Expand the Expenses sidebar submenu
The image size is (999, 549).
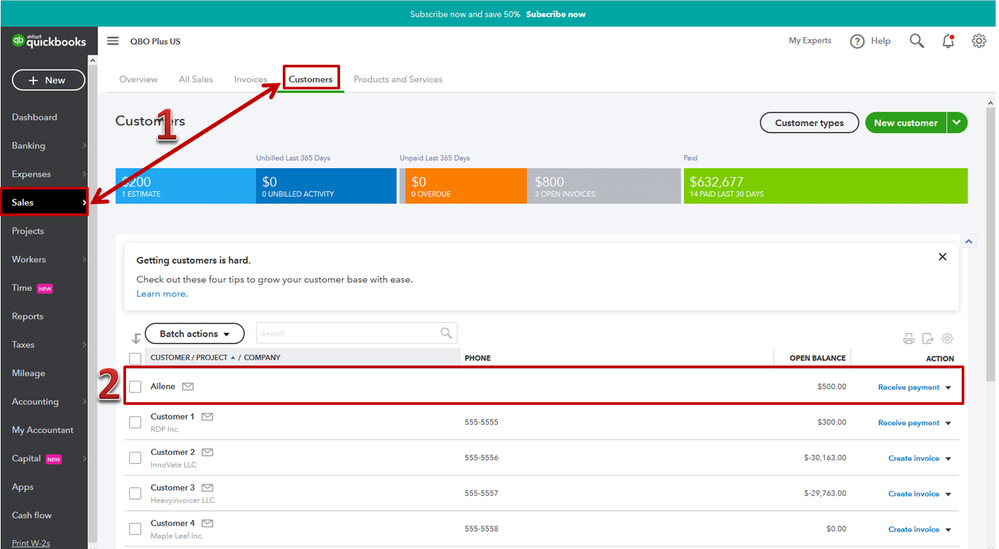point(84,175)
